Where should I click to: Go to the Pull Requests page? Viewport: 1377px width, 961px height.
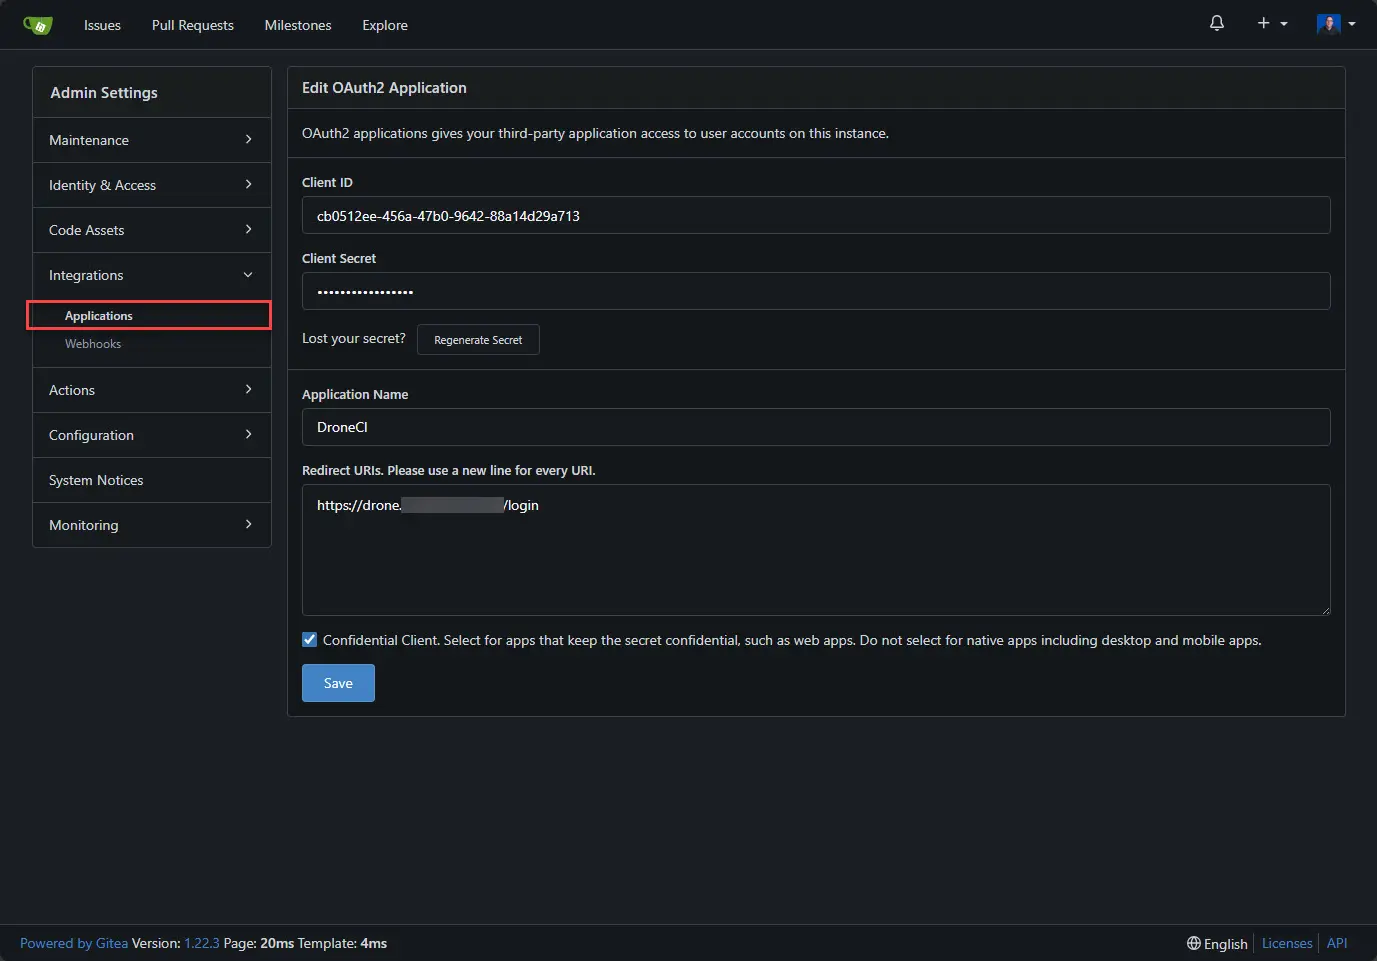pos(192,25)
